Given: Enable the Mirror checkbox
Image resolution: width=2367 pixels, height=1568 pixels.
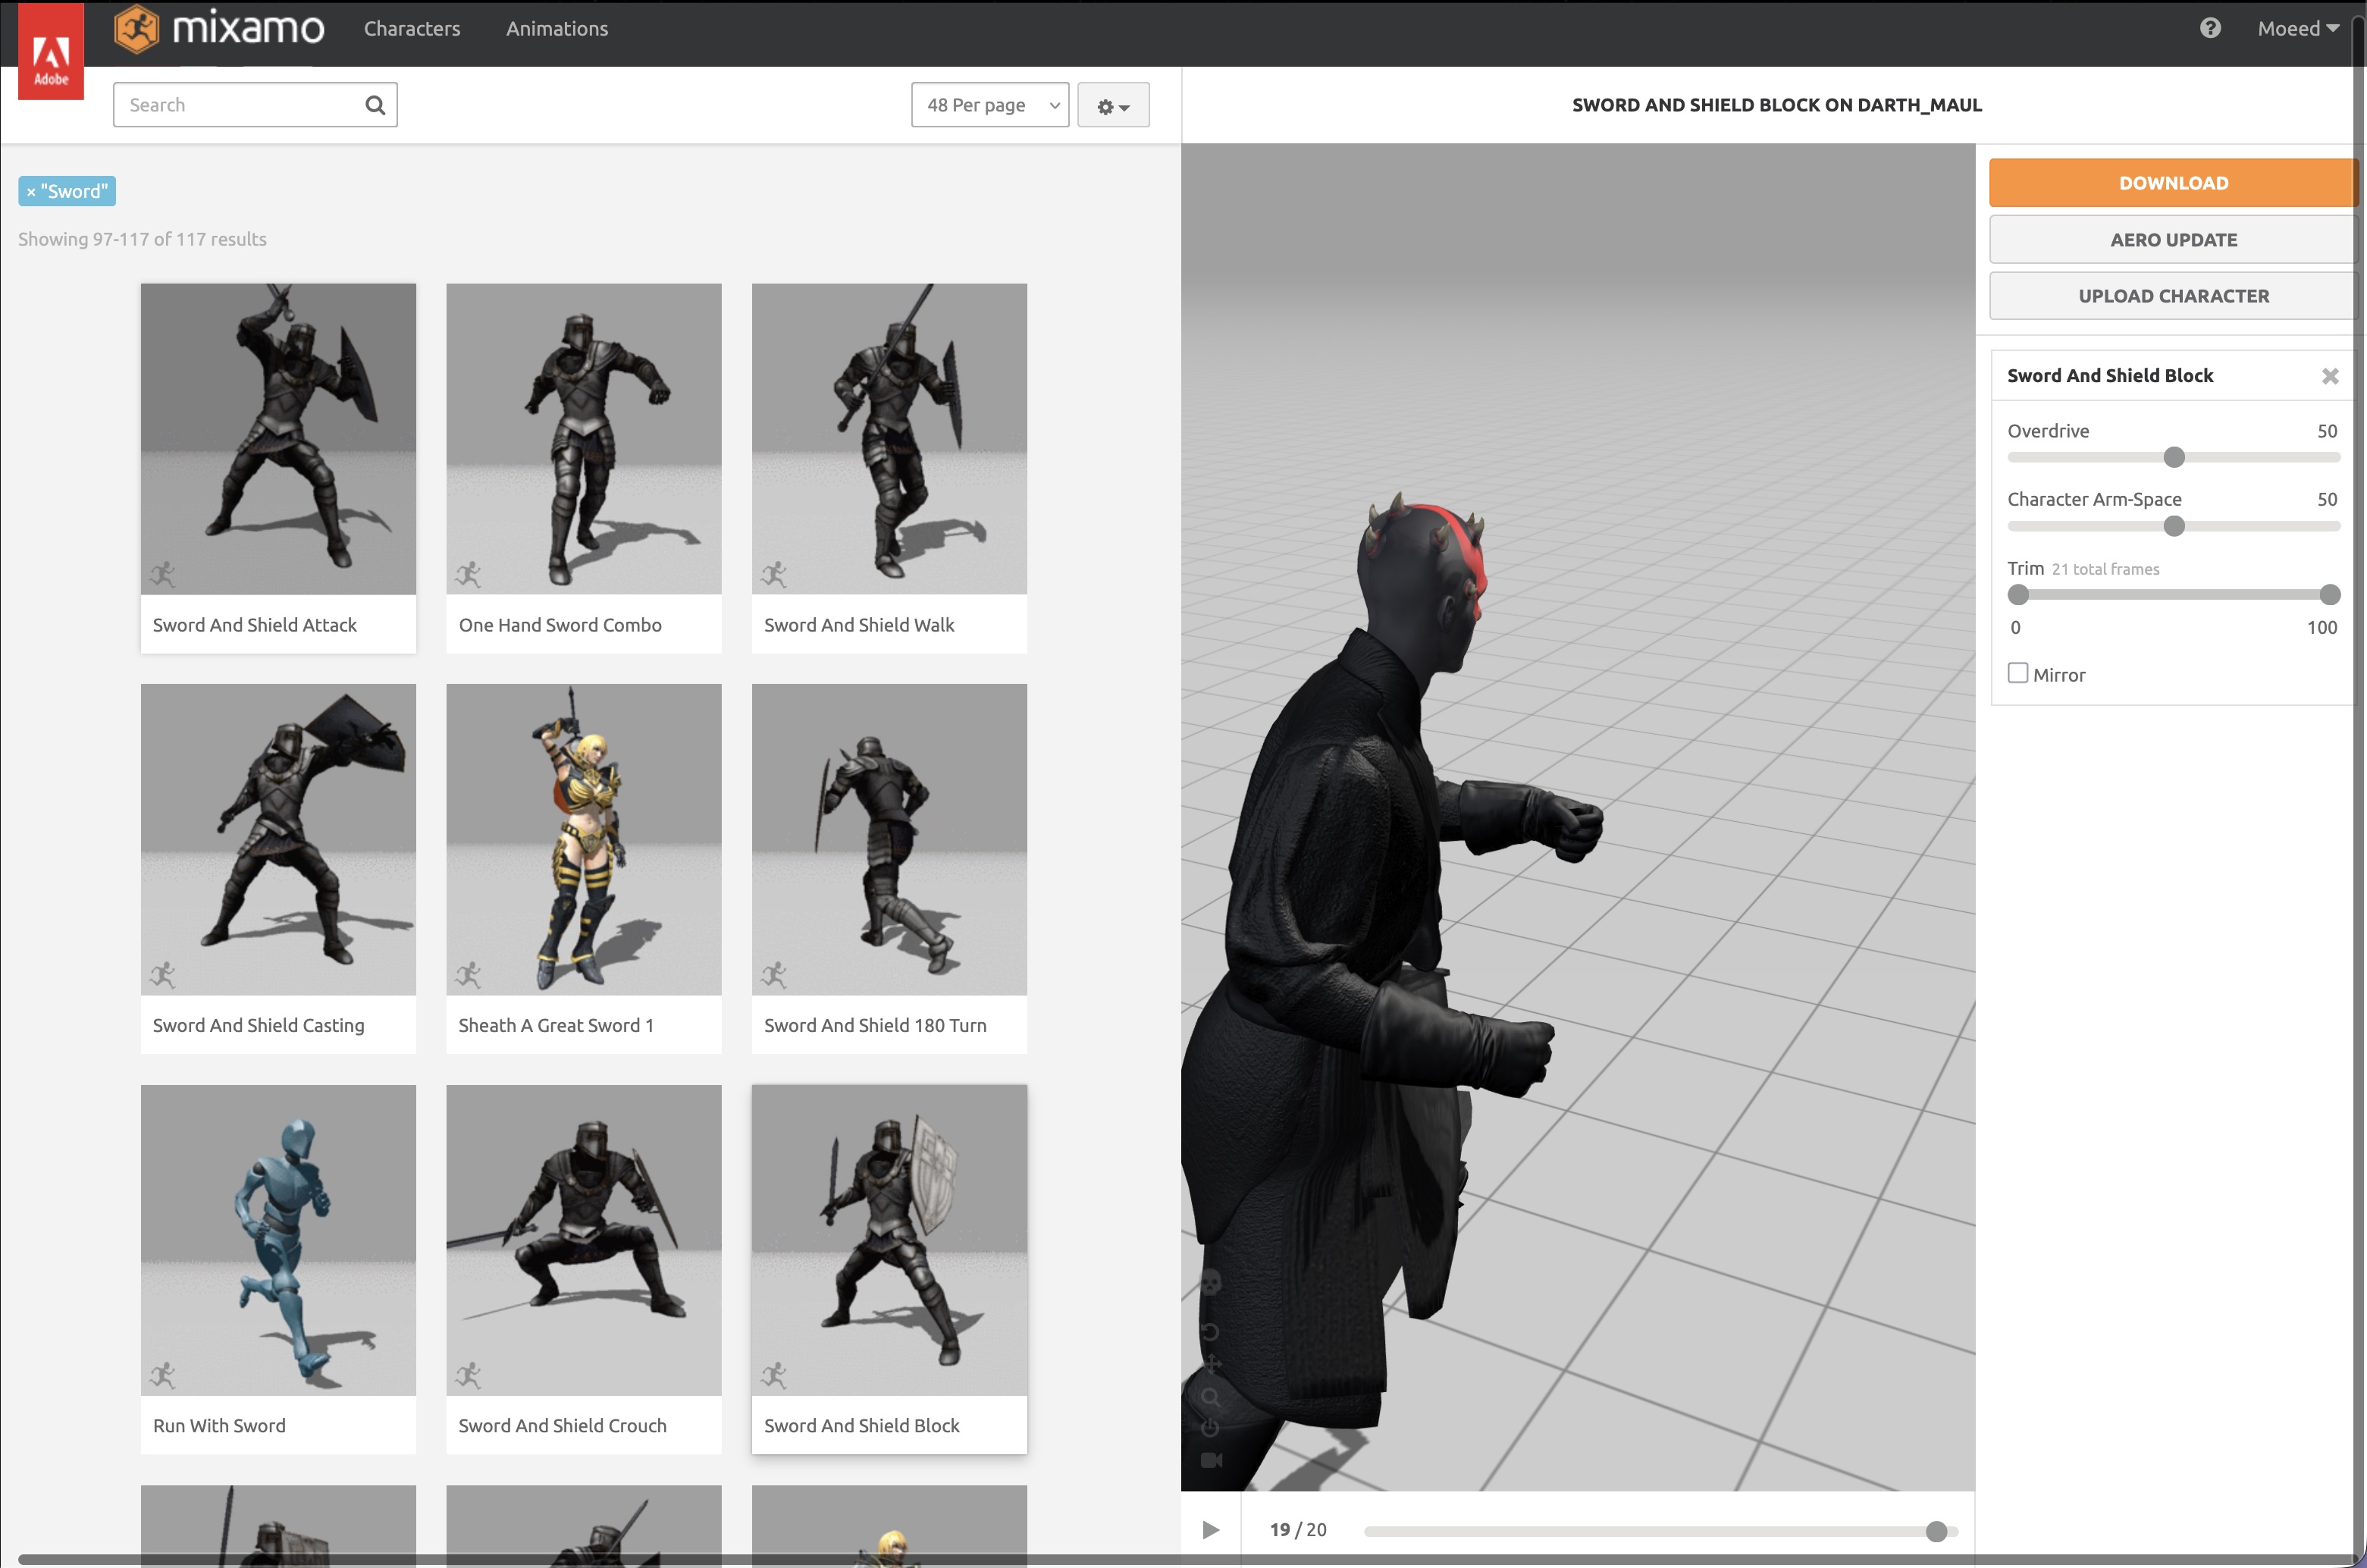Looking at the screenshot, I should tap(2018, 673).
